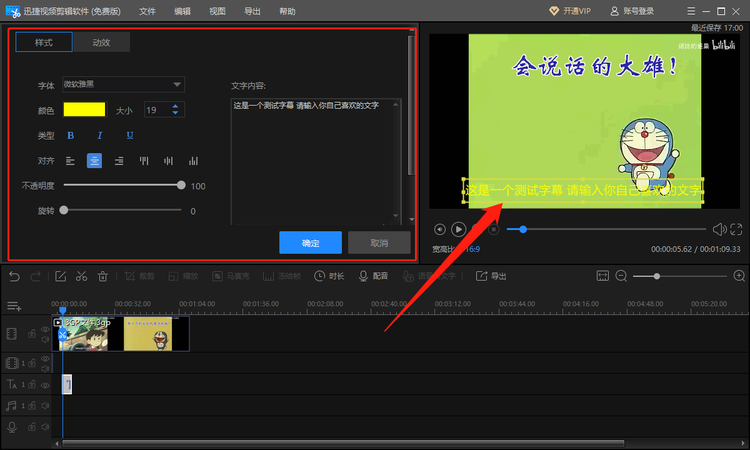This screenshot has height=450, width=750.
Task: Center-align subtitle text horizontally
Action: (x=94, y=161)
